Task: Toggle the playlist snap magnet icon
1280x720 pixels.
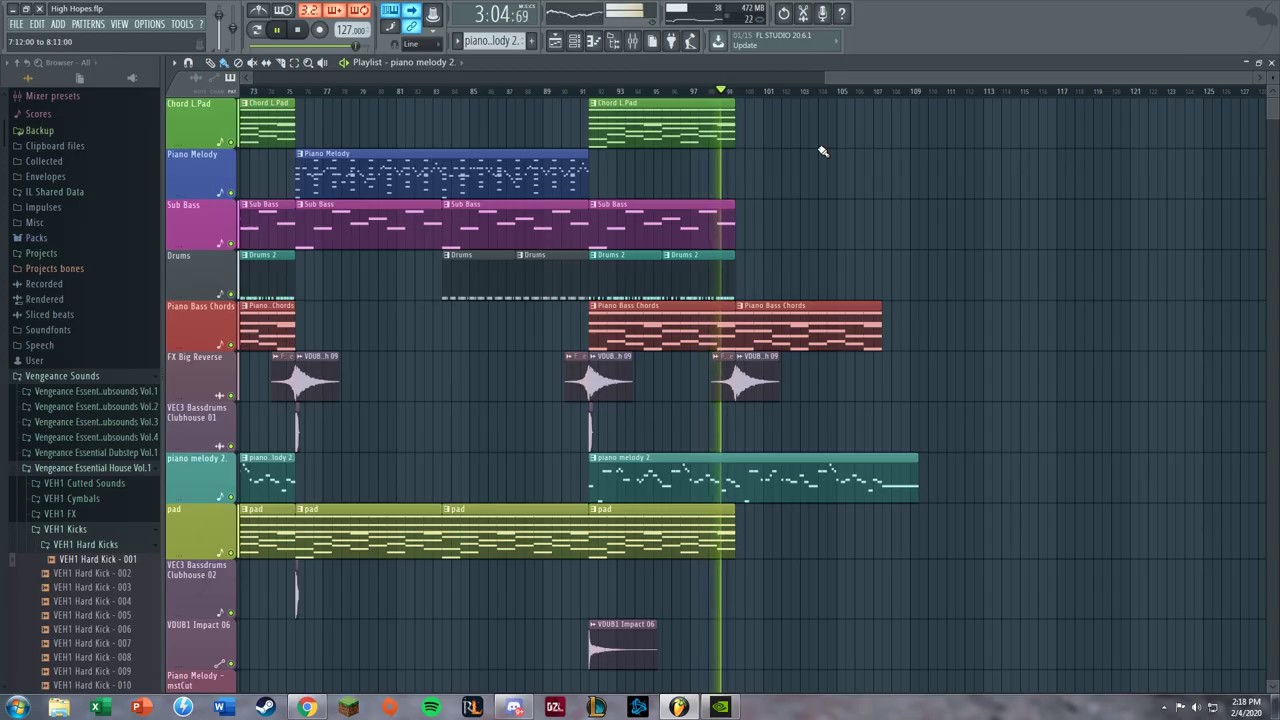Action: tap(188, 63)
